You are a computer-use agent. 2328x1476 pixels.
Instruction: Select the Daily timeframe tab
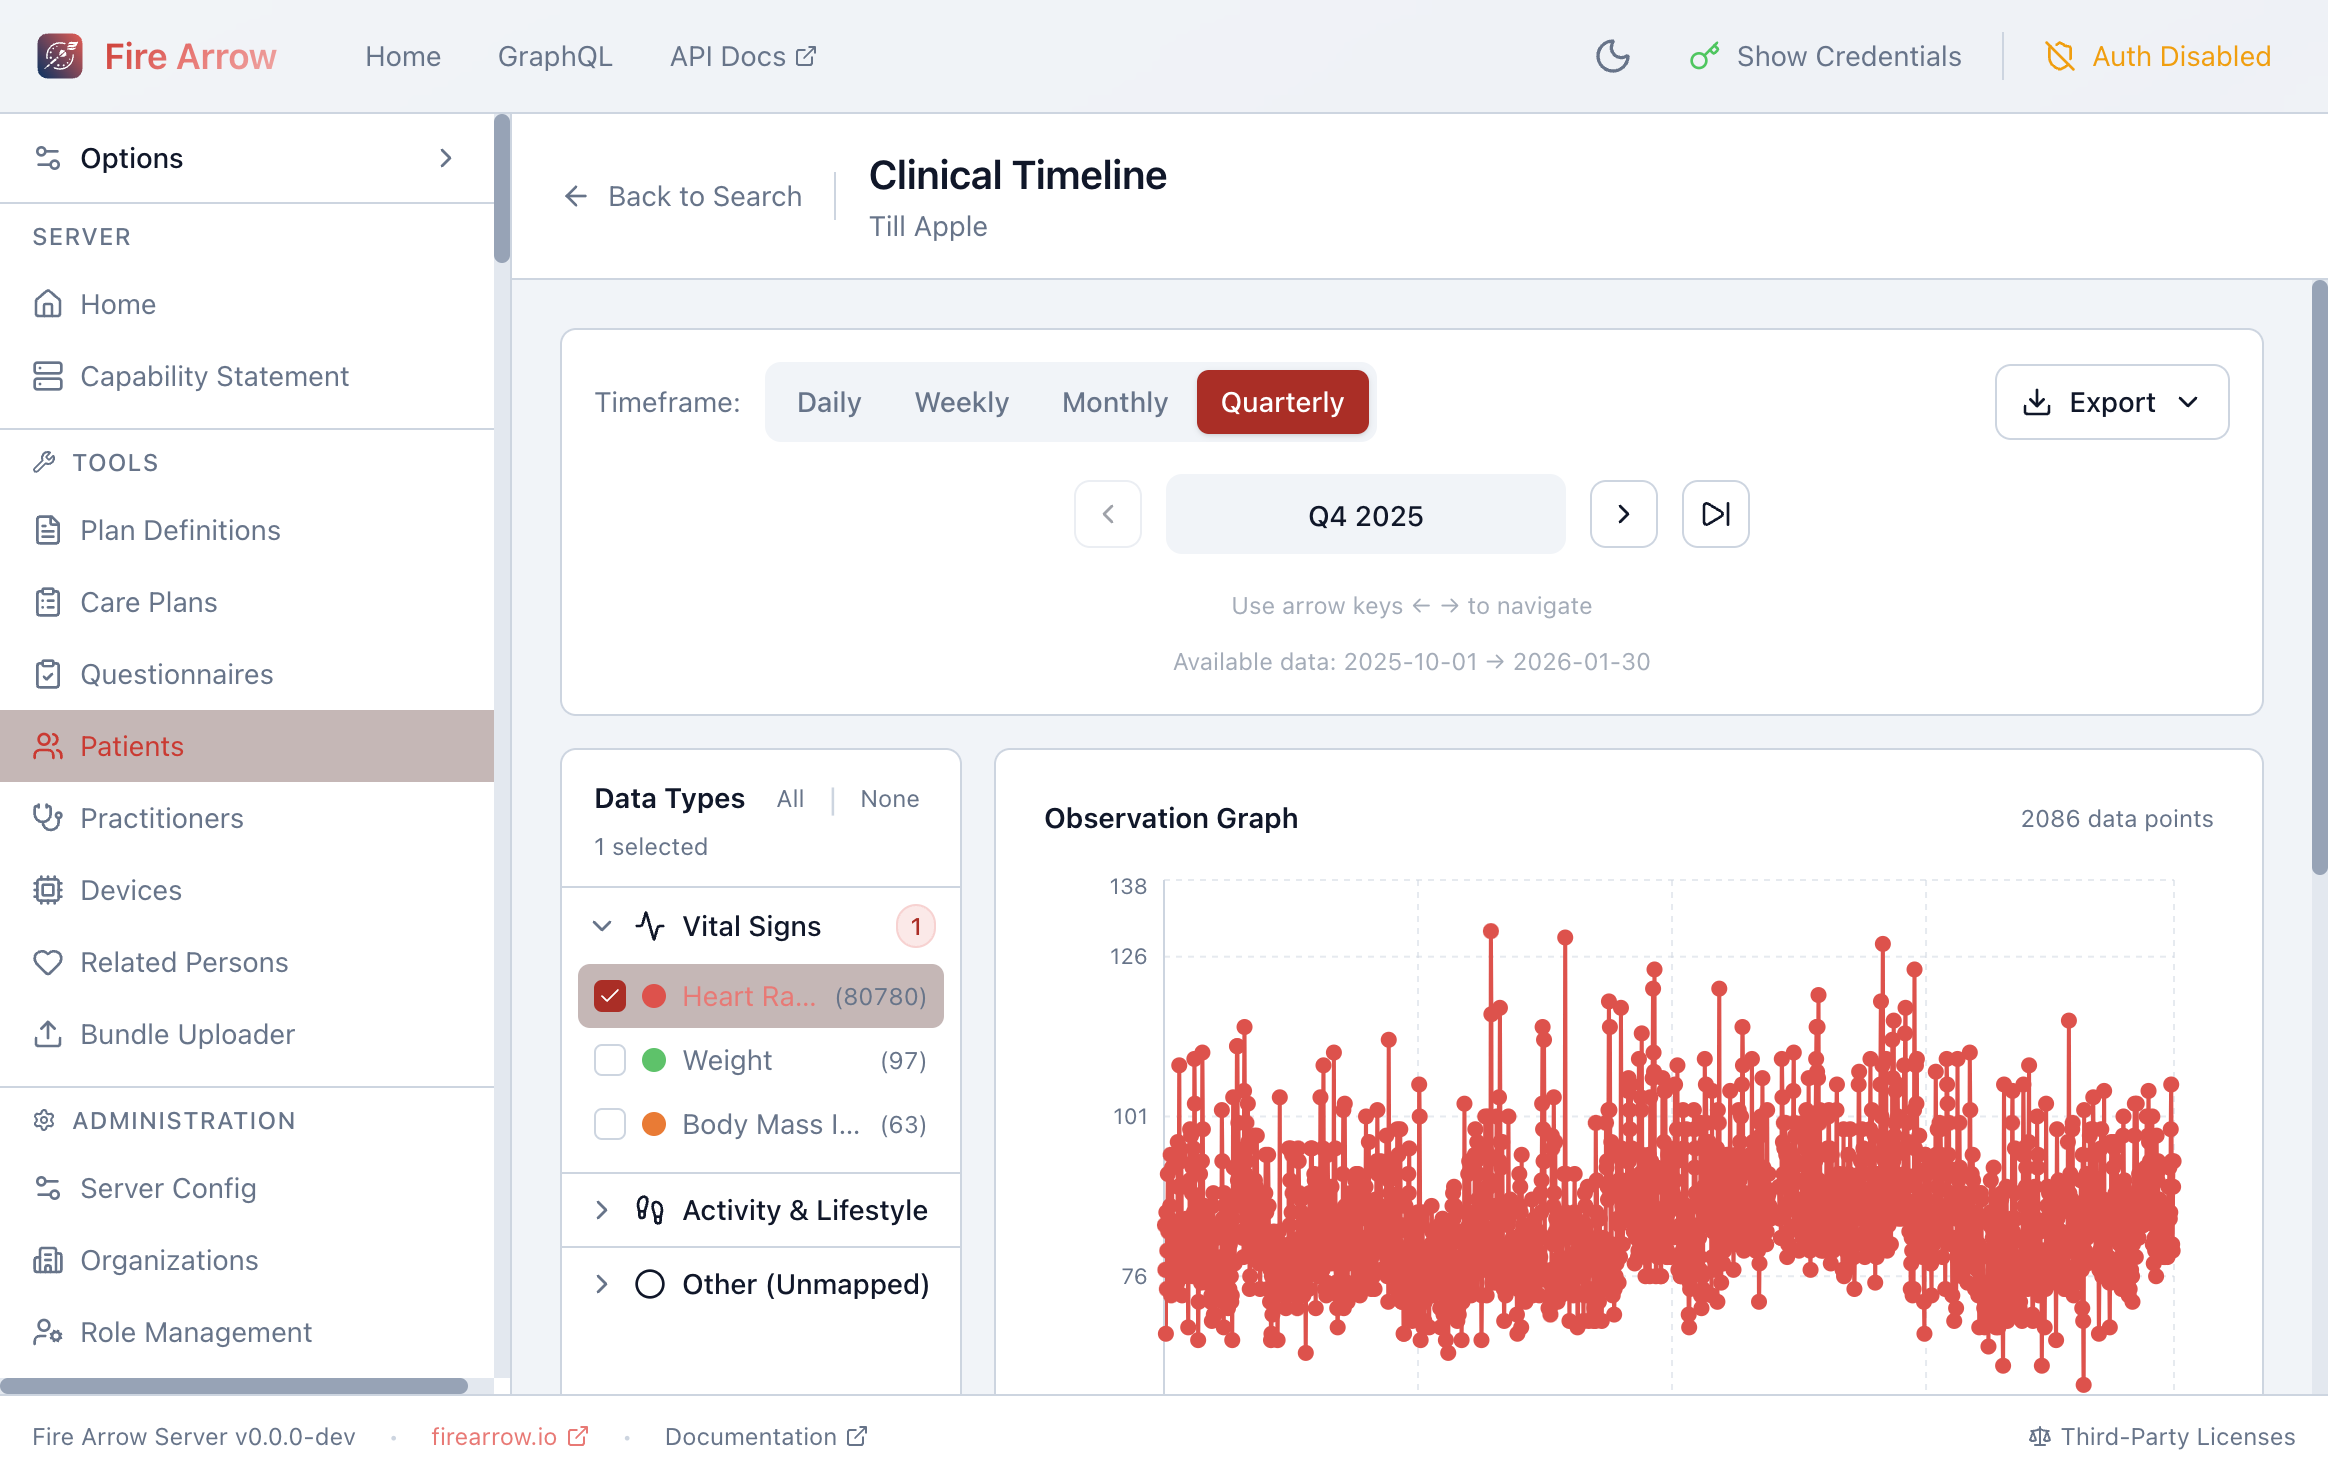829,402
